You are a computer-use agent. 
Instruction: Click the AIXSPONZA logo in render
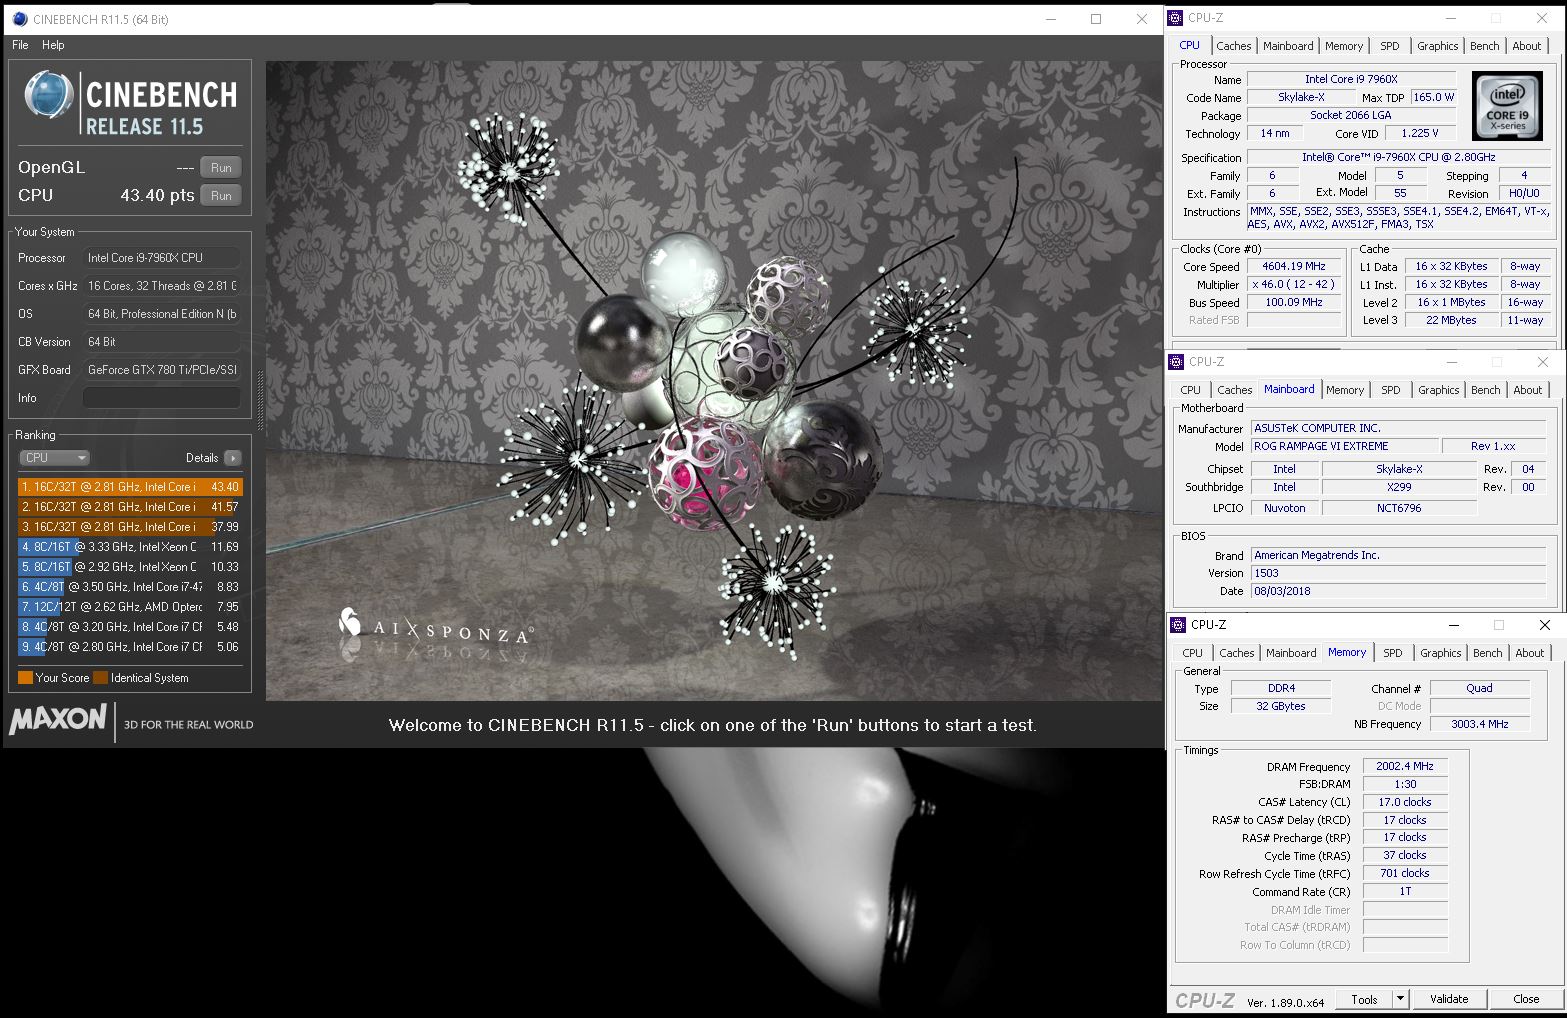pos(435,628)
